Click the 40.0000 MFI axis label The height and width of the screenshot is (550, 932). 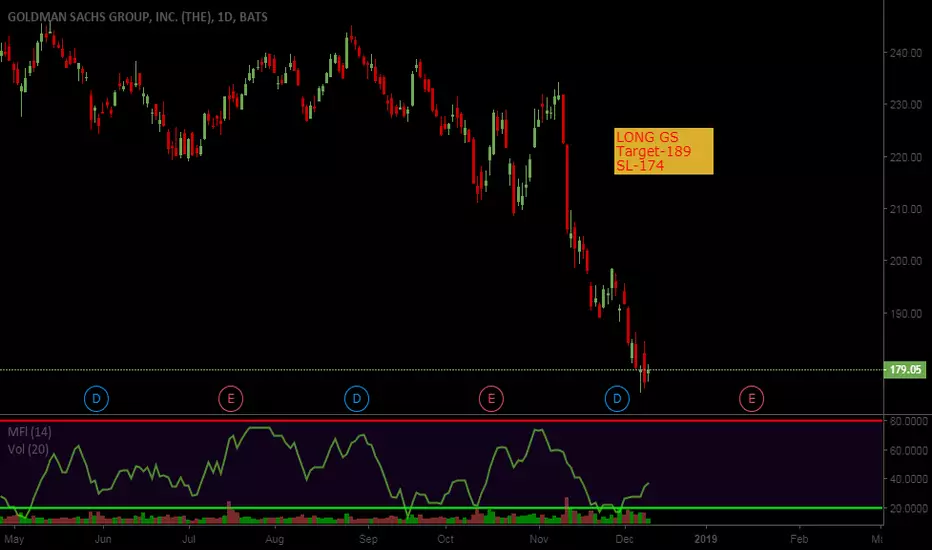pos(908,479)
